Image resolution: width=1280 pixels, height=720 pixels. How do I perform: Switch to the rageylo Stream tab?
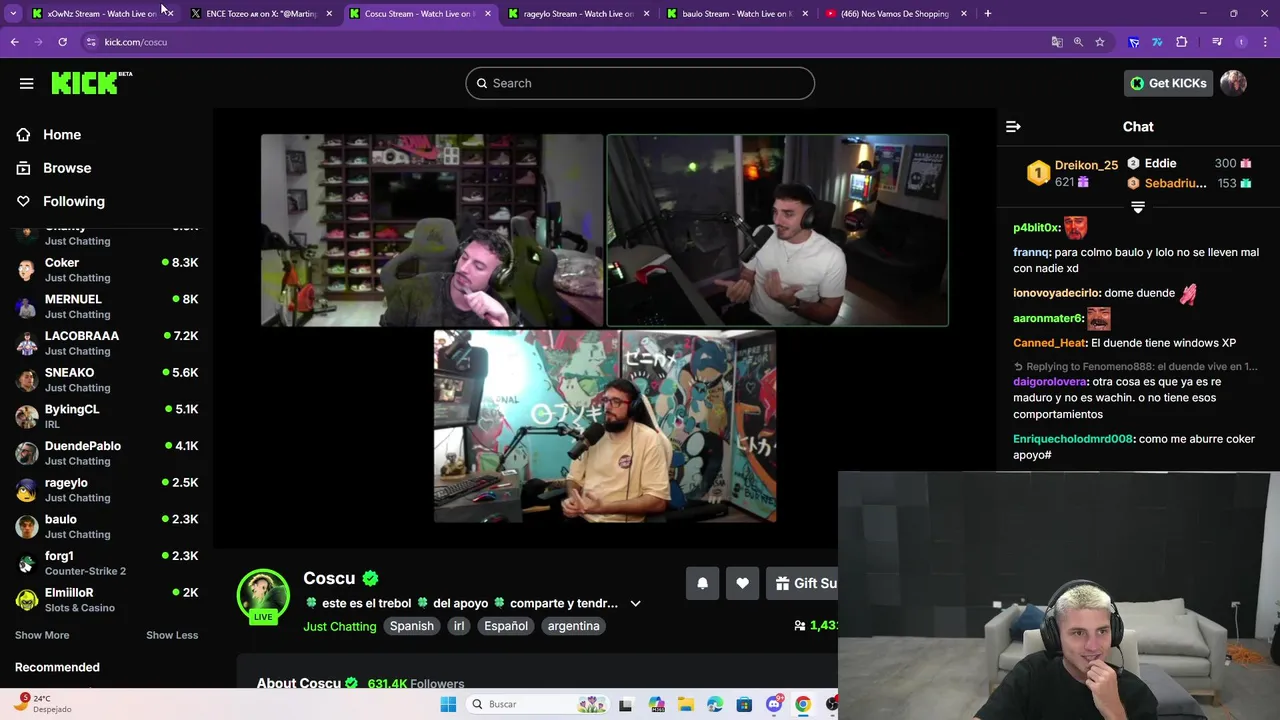click(579, 14)
